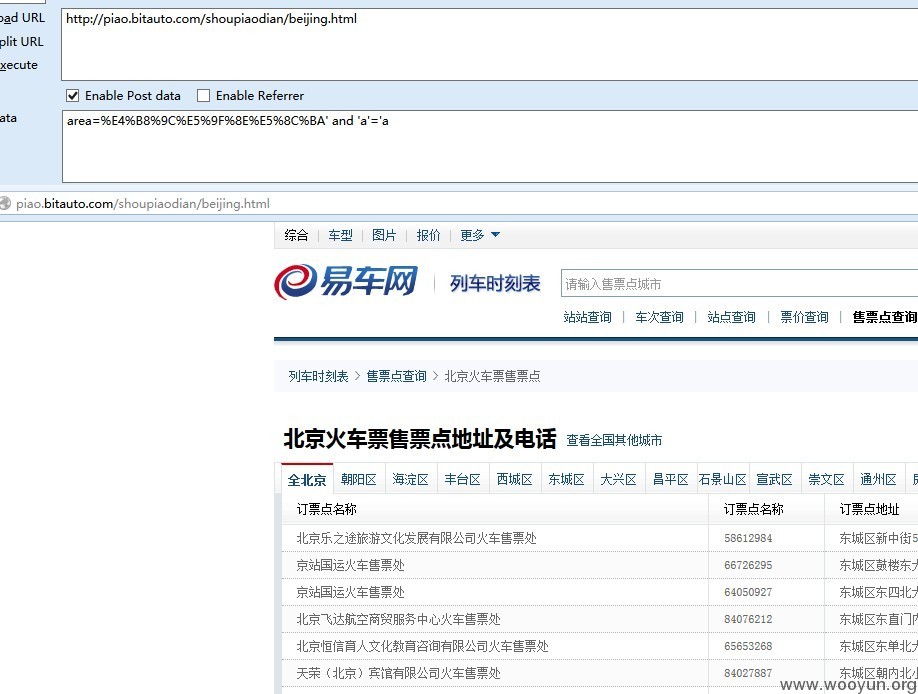Expand the 更多 dropdown arrow
Screen dimensions: 918x694
(495, 235)
